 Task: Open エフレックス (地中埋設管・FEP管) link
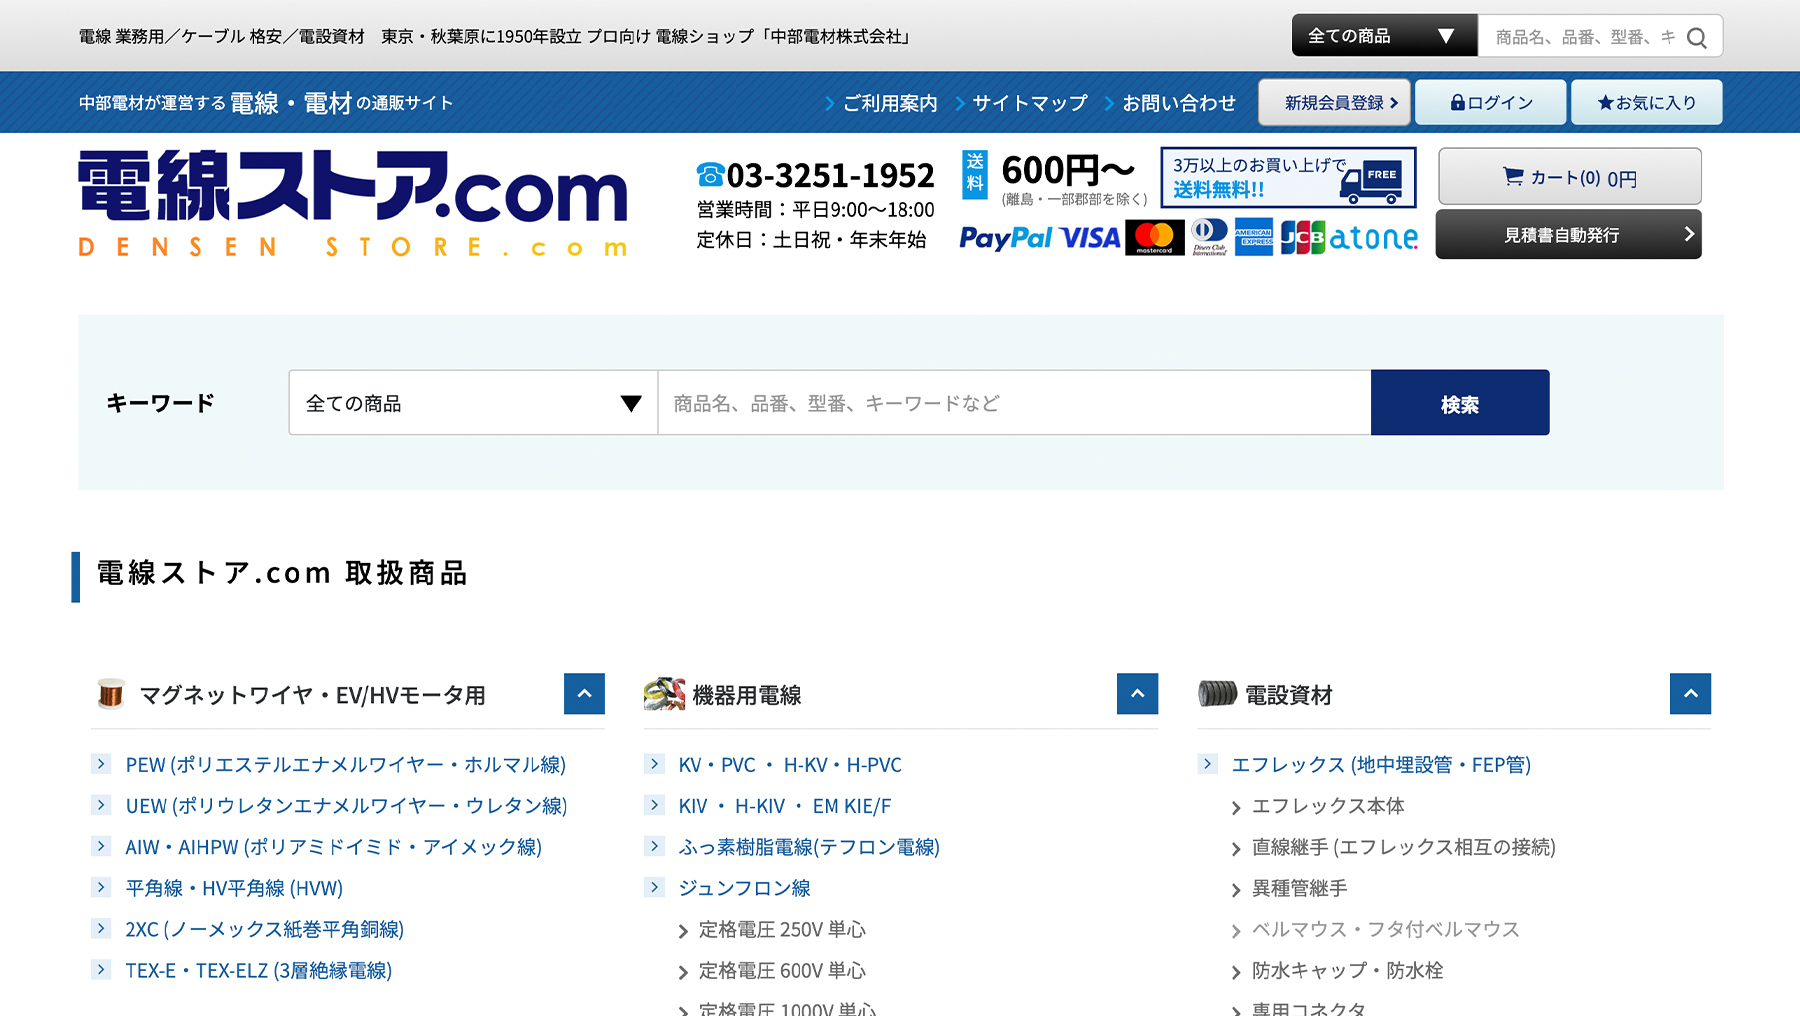1381,765
